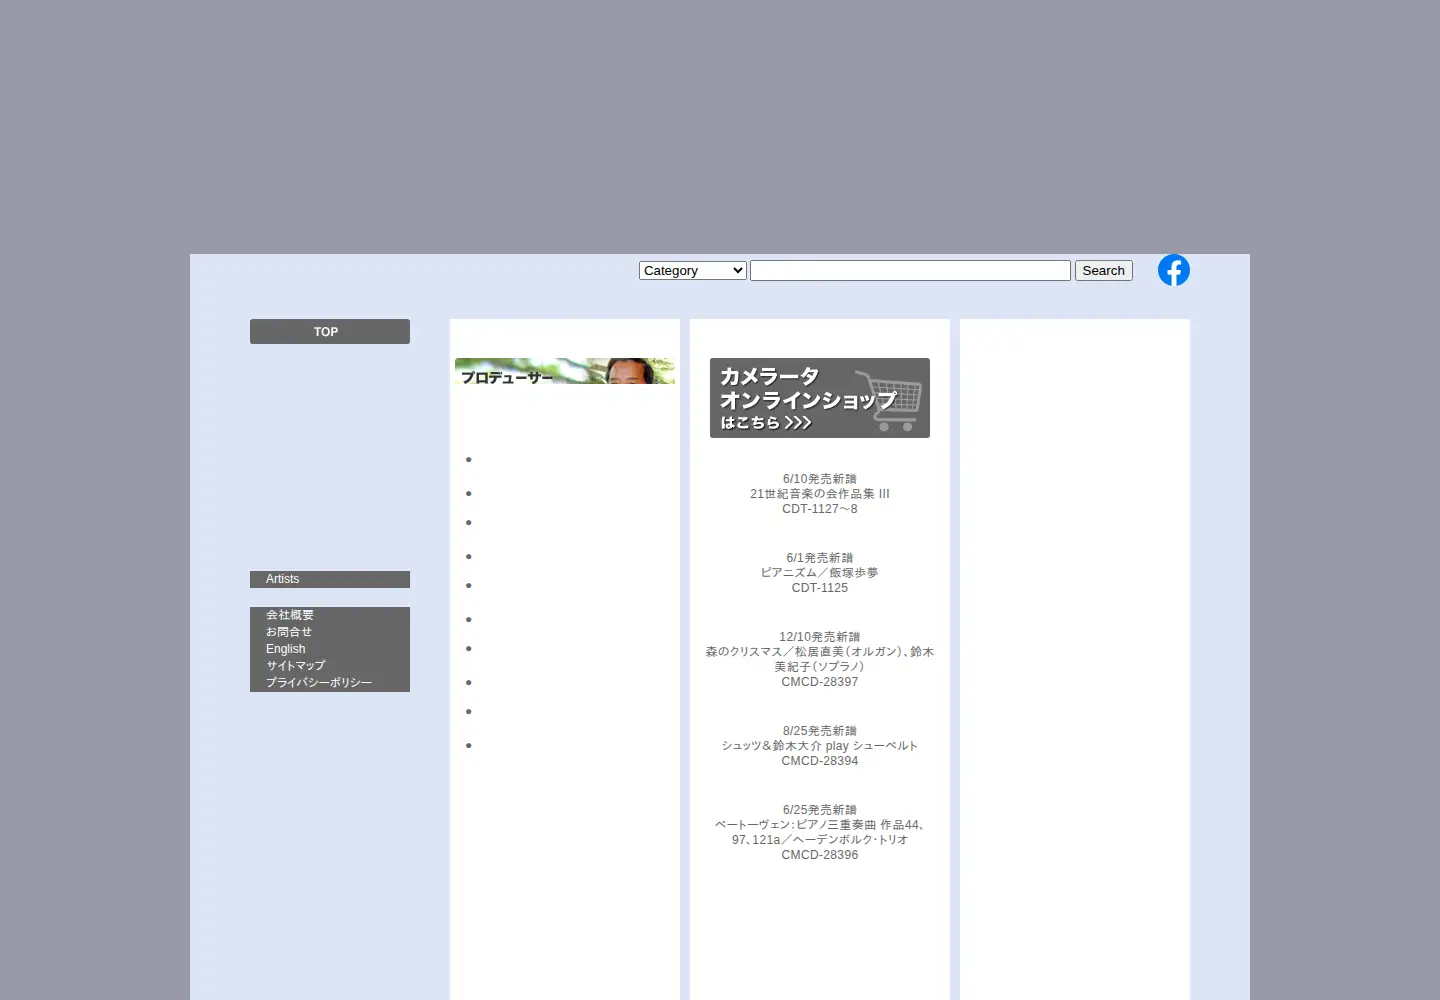Open the Artists menu item

click(x=330, y=579)
